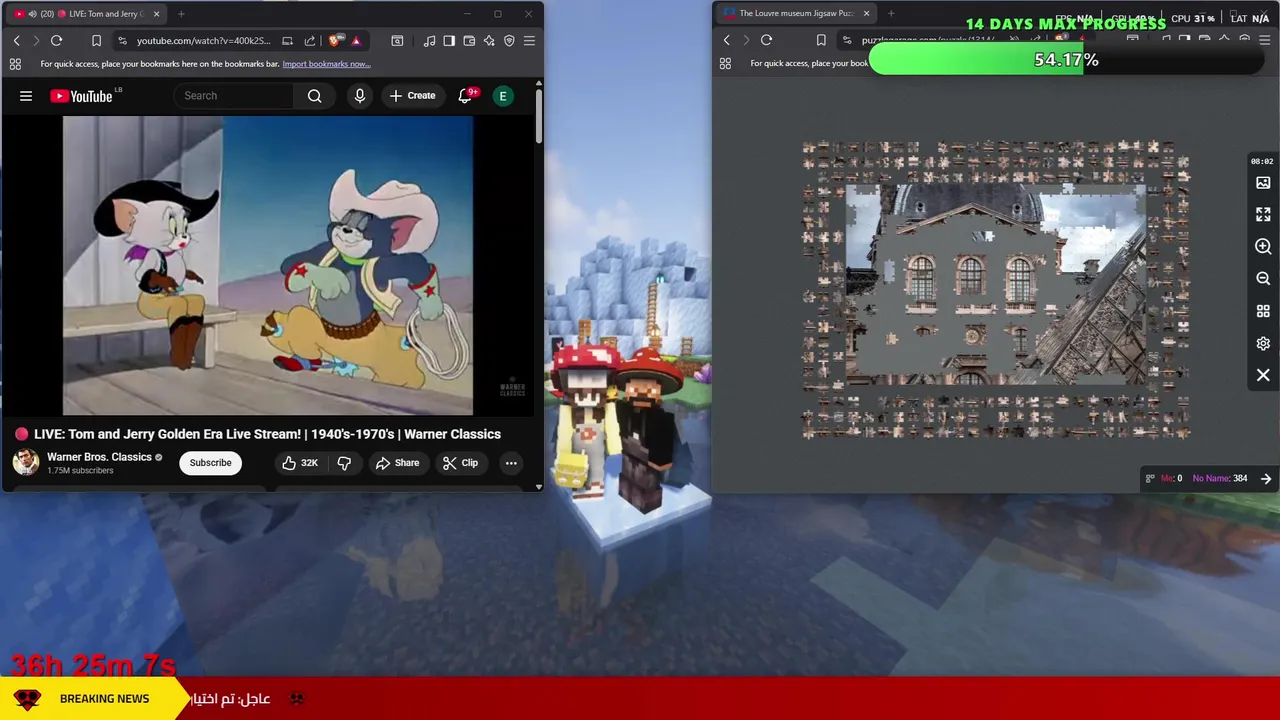Open Brave Shields lion icon in YouTube window
Image resolution: width=1280 pixels, height=720 pixels.
(x=335, y=41)
